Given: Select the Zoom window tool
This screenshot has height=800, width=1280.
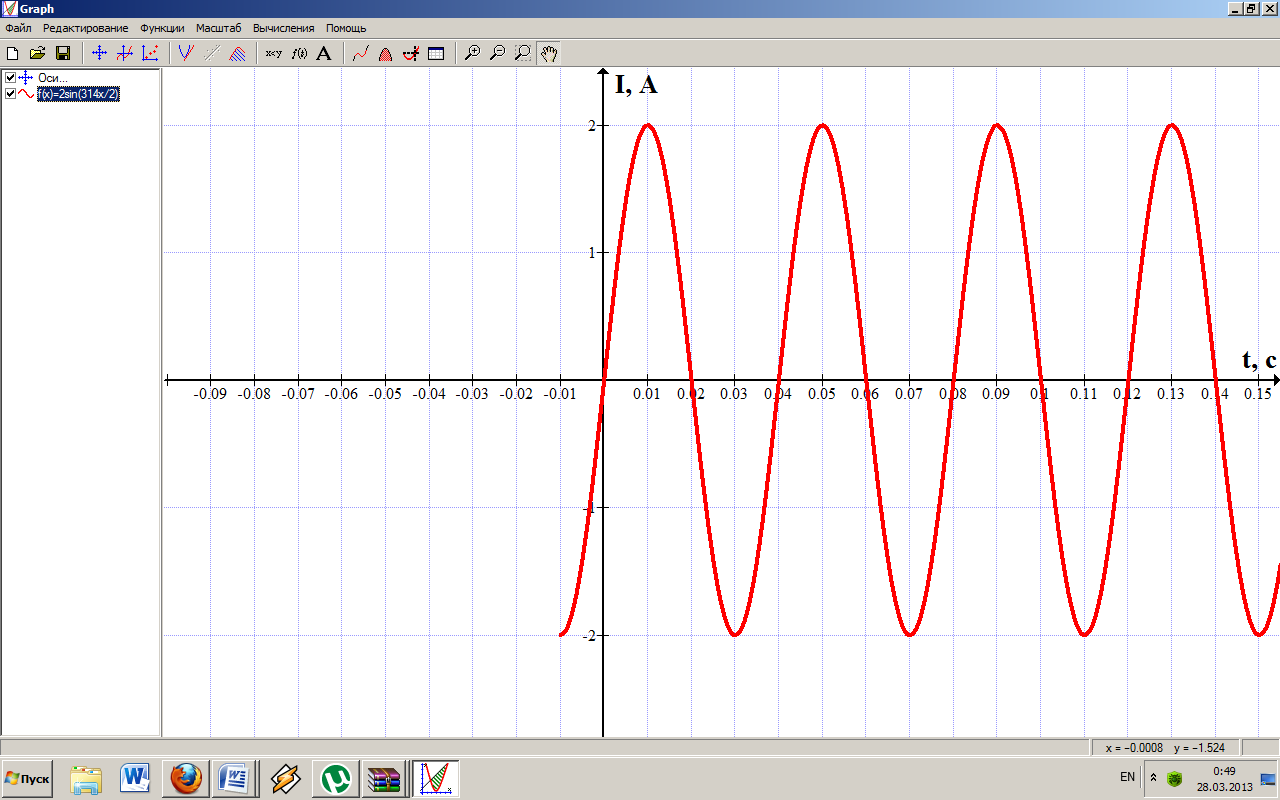Looking at the screenshot, I should 522,54.
